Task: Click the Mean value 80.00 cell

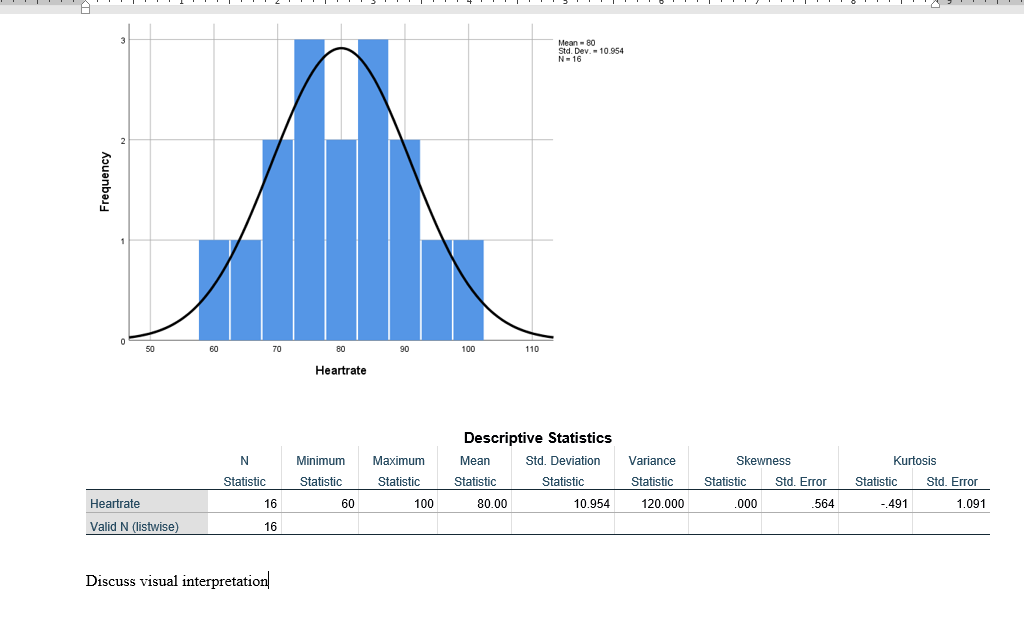Action: point(492,504)
